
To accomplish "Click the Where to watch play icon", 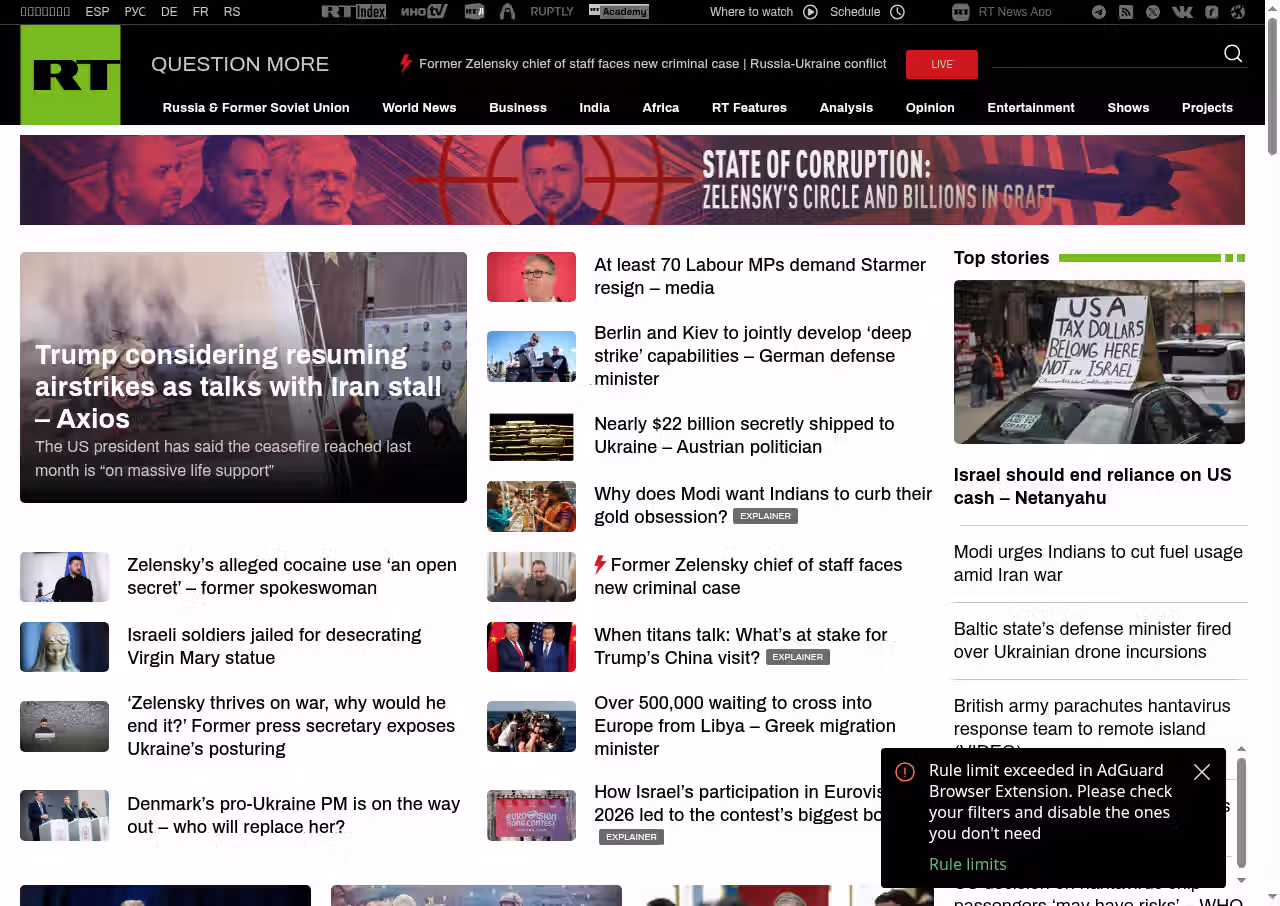I will pyautogui.click(x=810, y=12).
